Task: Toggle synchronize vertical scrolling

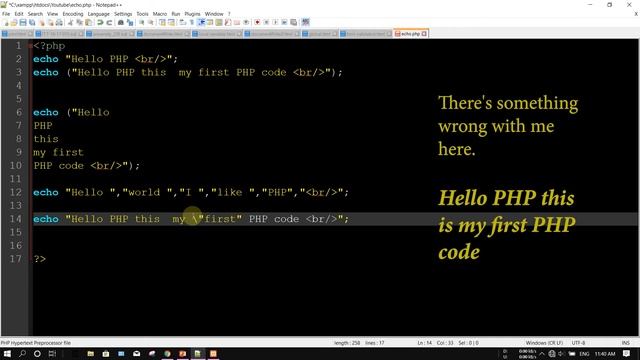Action: [162, 22]
